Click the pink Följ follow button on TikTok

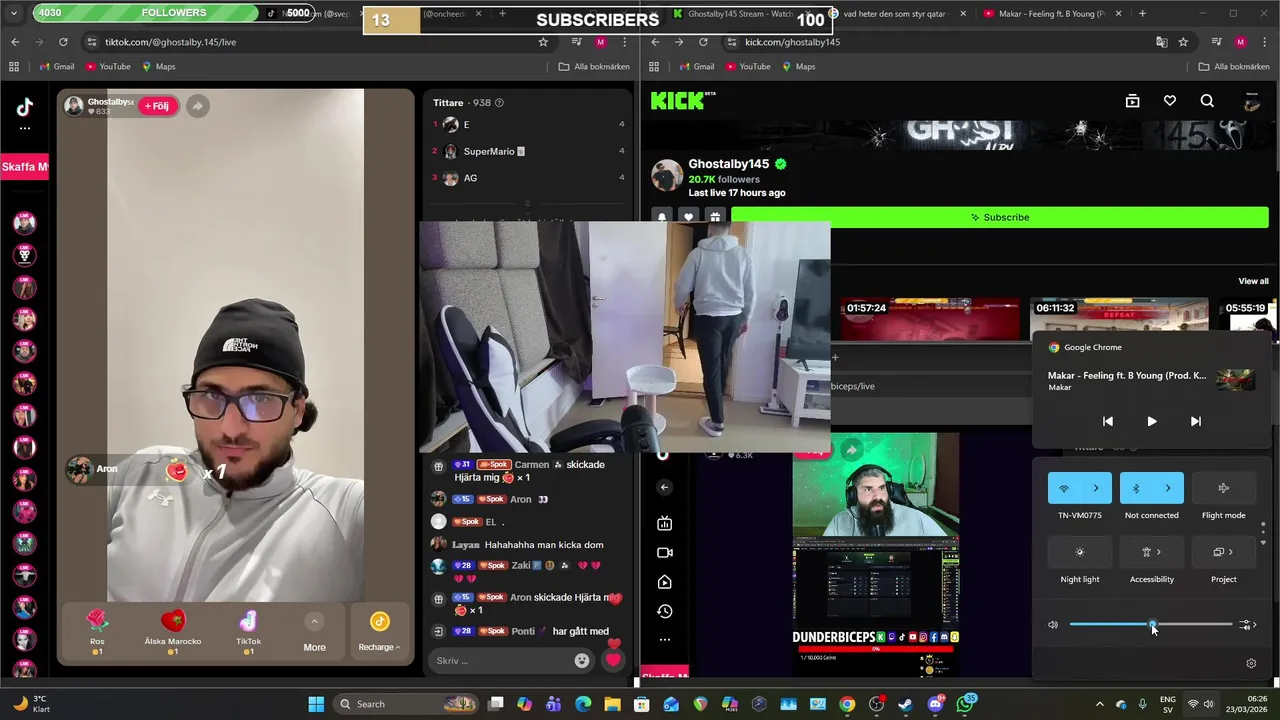(x=157, y=106)
